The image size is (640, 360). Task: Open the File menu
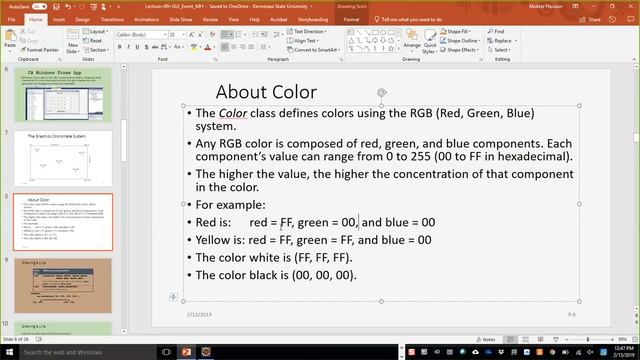point(11,20)
